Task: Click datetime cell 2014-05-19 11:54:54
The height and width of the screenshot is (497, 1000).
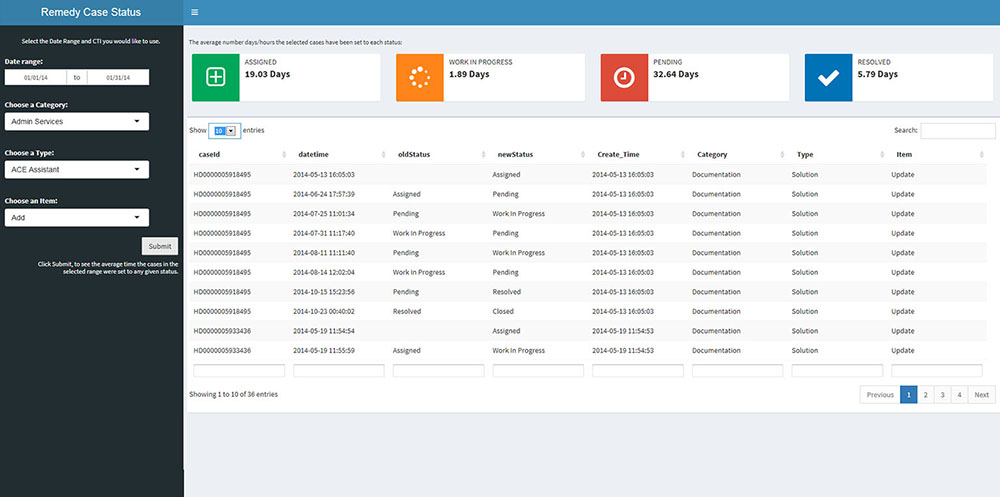Action: (x=324, y=331)
